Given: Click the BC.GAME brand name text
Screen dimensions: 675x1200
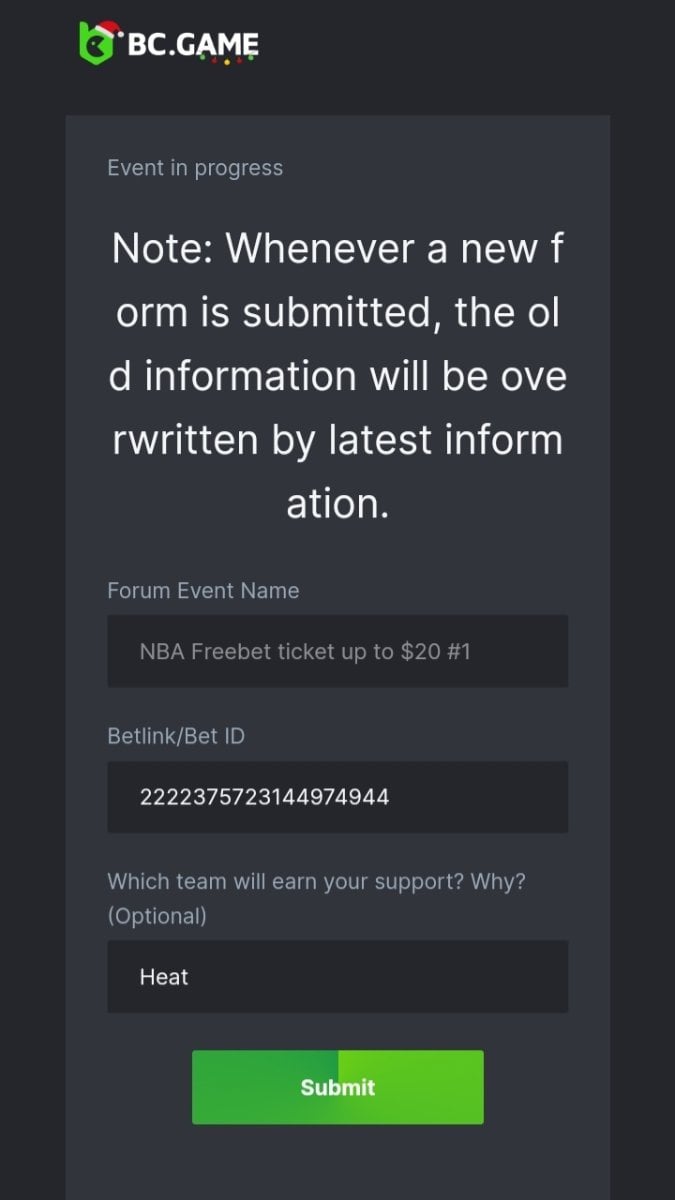Looking at the screenshot, I should coord(193,44).
